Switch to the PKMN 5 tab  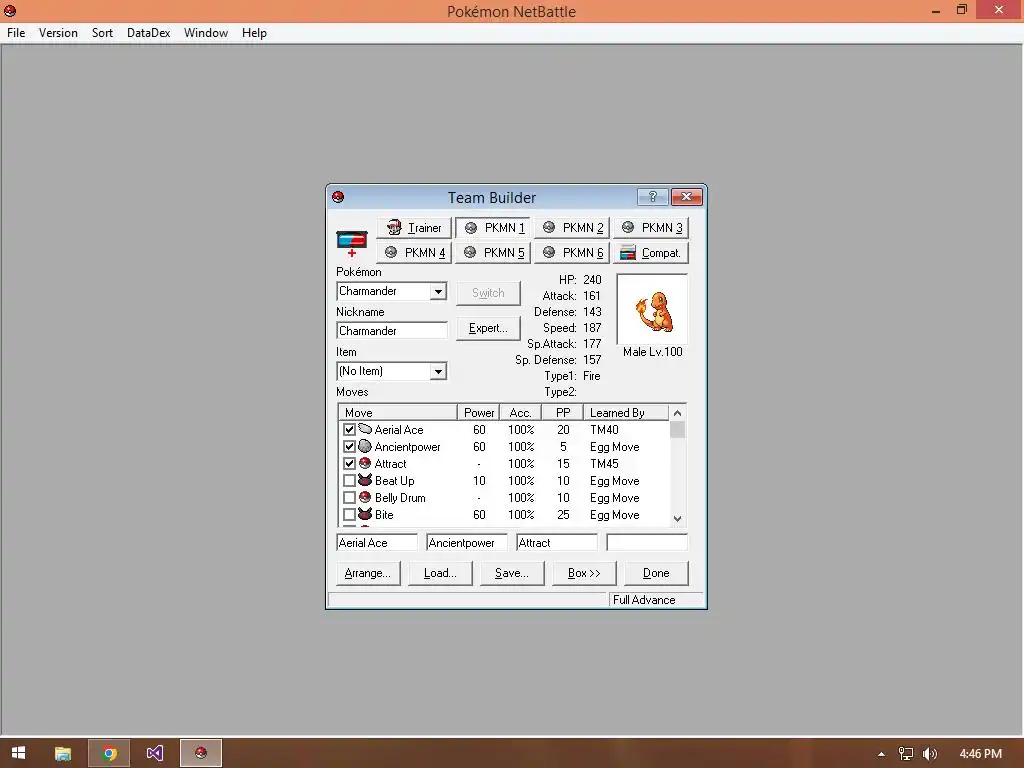(x=493, y=252)
